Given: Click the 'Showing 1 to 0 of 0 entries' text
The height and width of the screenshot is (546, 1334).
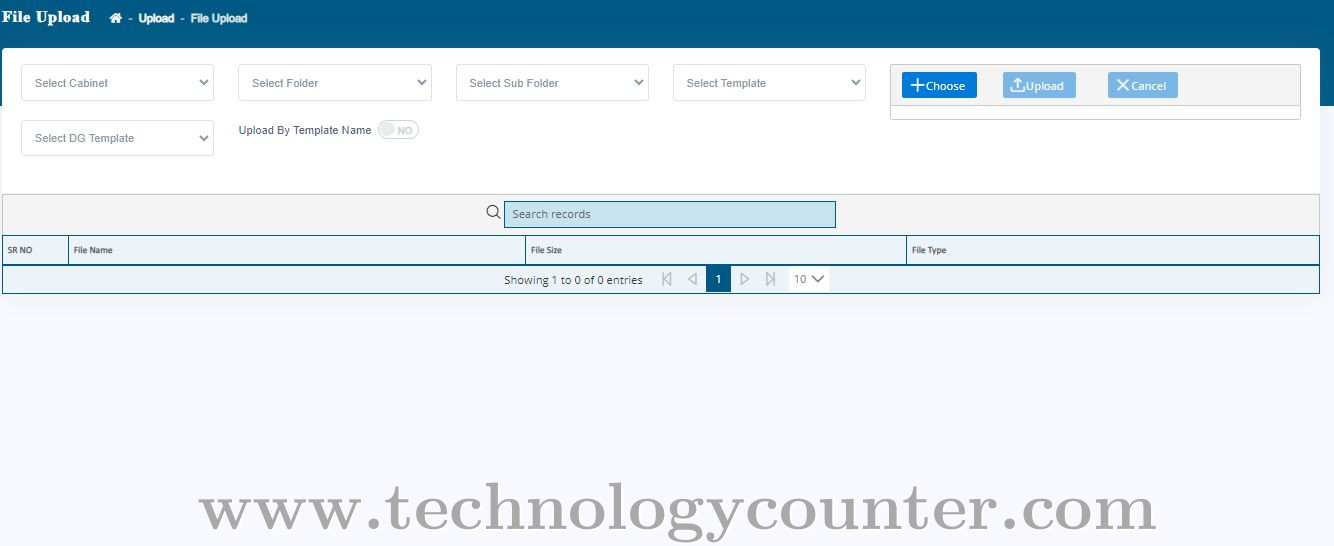Looking at the screenshot, I should pyautogui.click(x=573, y=280).
